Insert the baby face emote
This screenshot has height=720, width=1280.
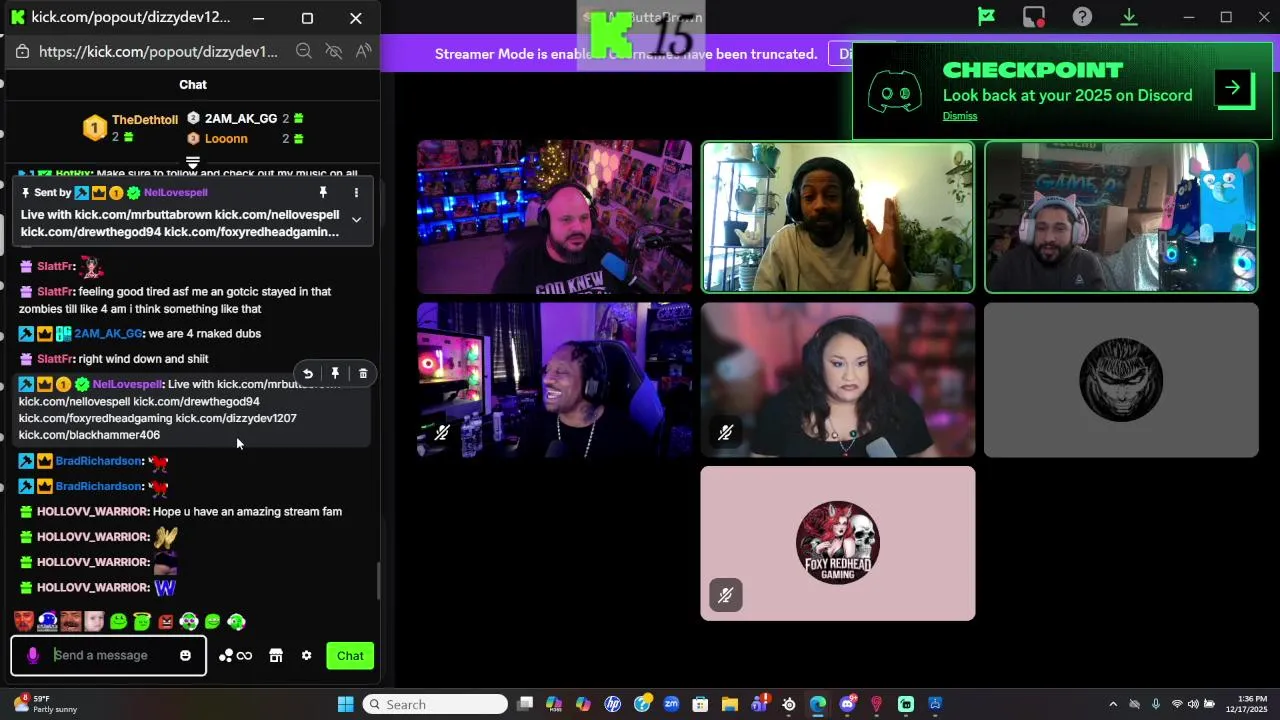tap(94, 622)
